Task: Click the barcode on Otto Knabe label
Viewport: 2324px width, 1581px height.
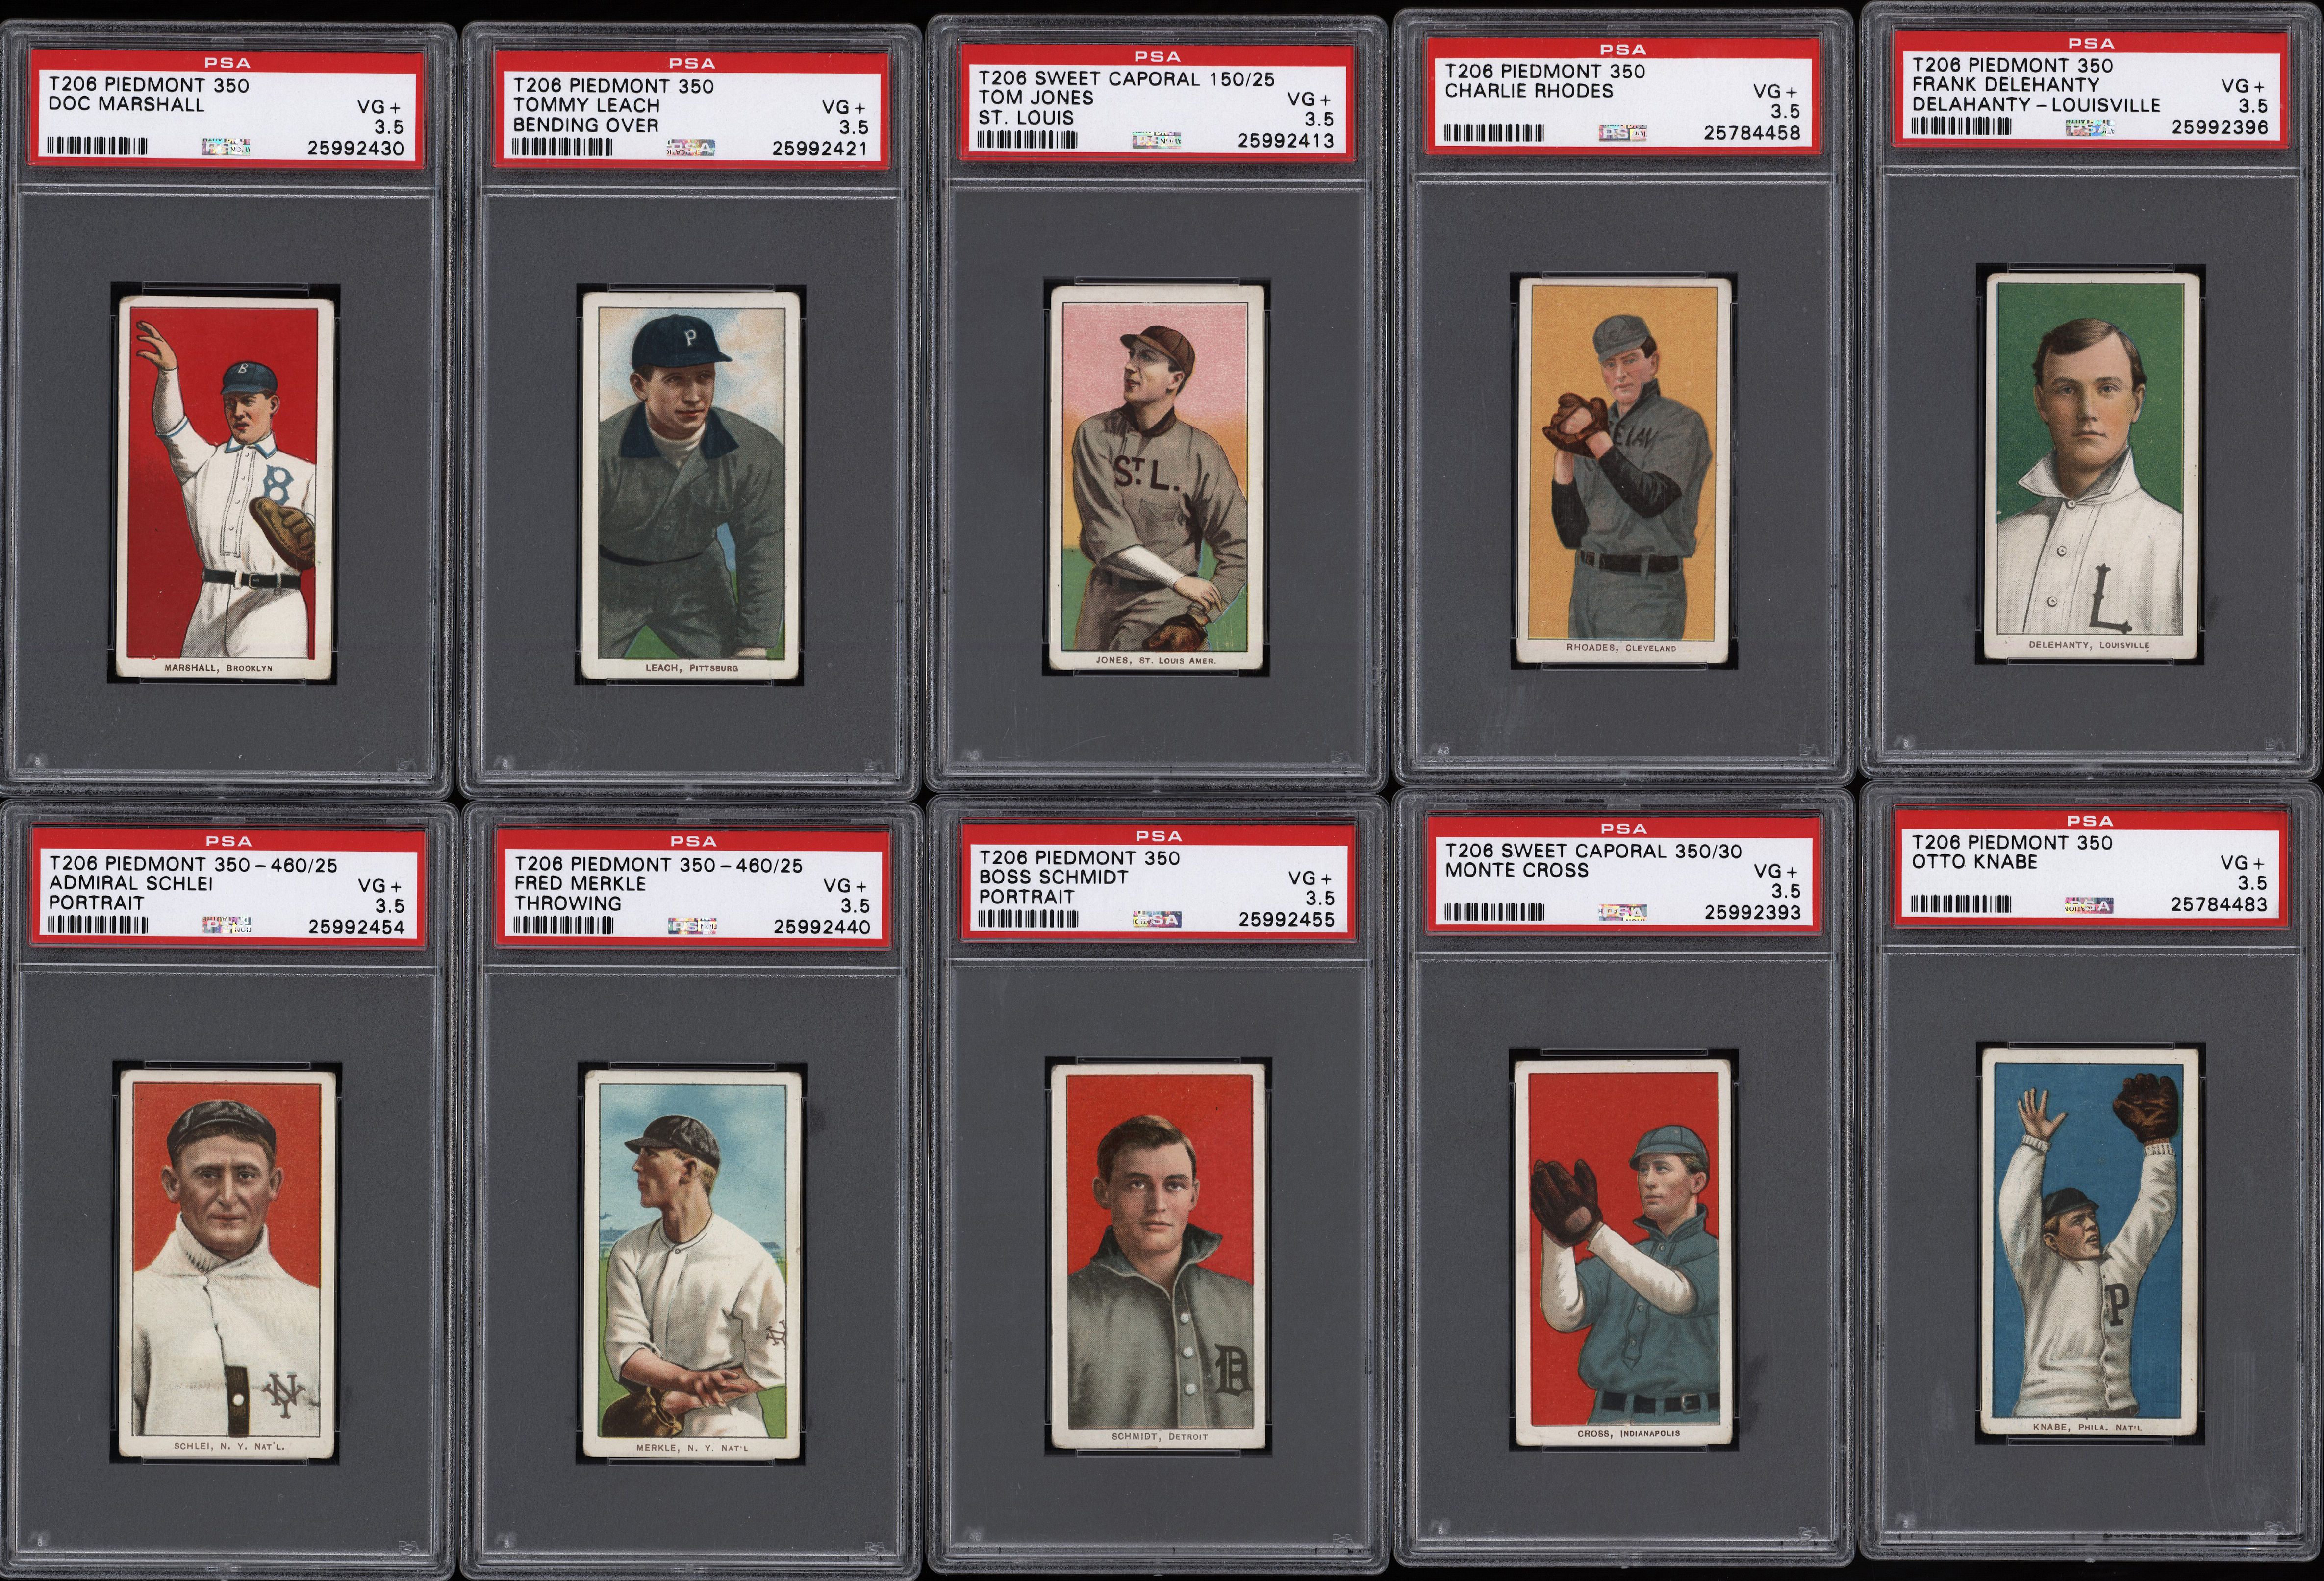Action: 1961,904
